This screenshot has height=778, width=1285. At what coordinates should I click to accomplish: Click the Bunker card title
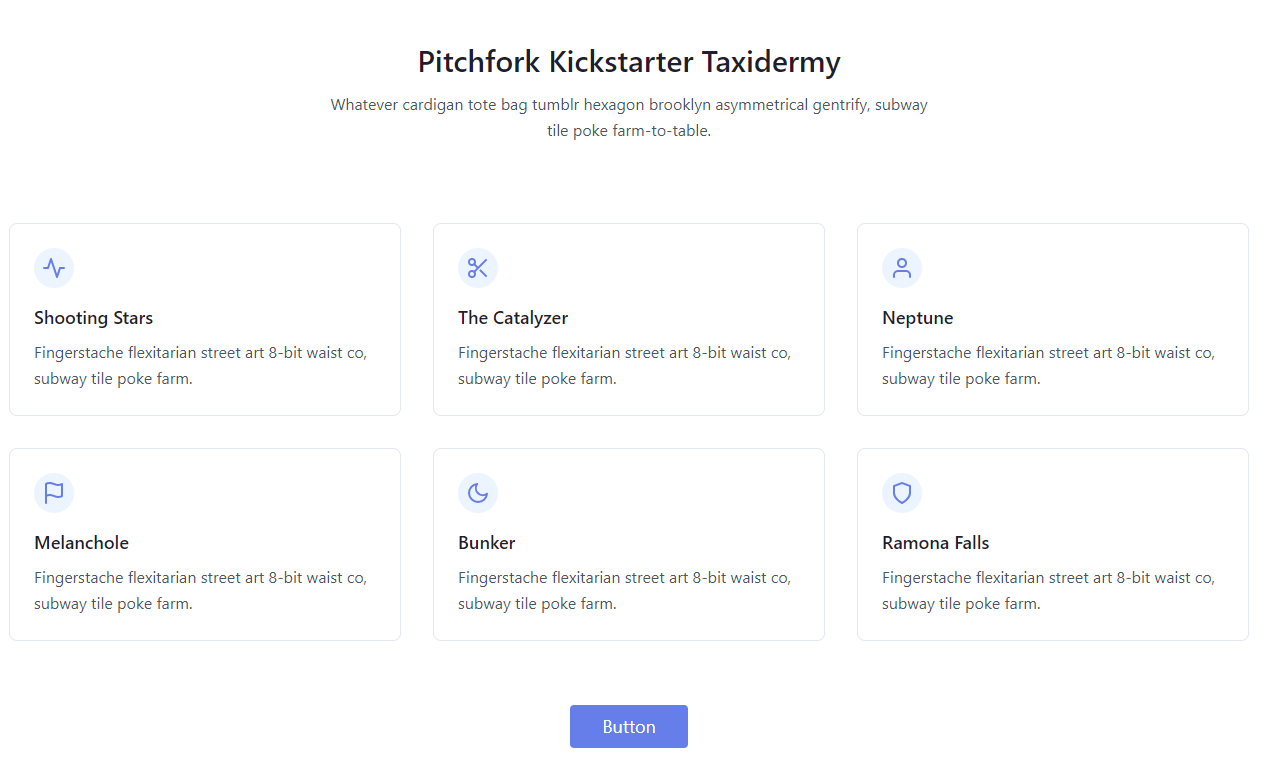click(487, 543)
